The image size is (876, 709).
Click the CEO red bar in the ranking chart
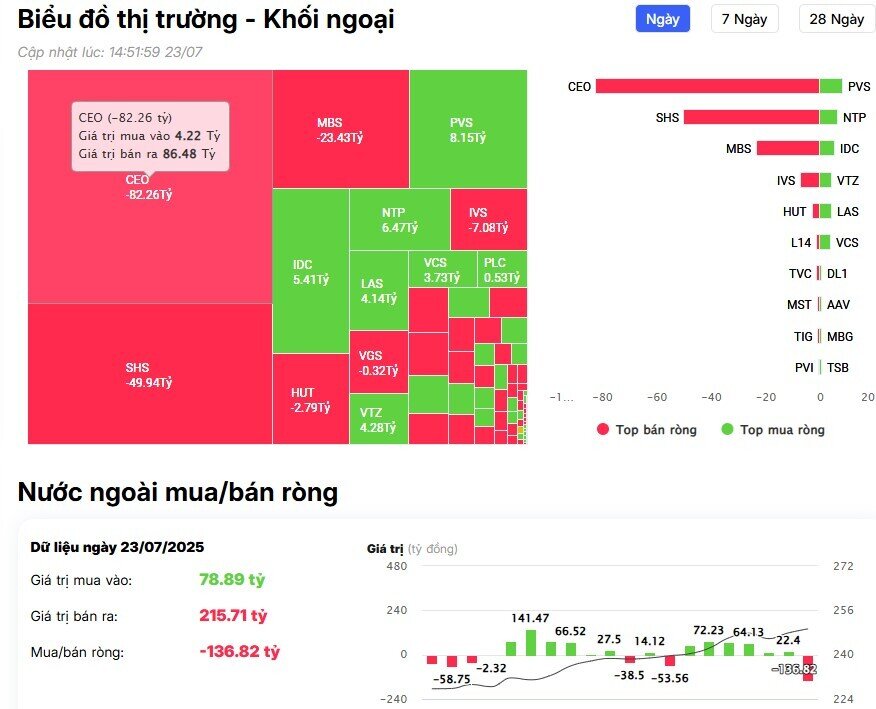(705, 88)
